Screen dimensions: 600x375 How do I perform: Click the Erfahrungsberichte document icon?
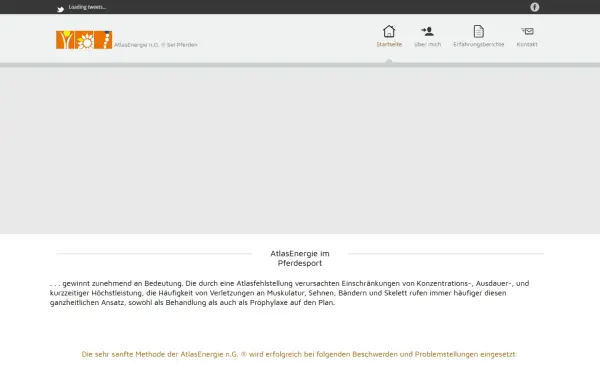pos(479,31)
